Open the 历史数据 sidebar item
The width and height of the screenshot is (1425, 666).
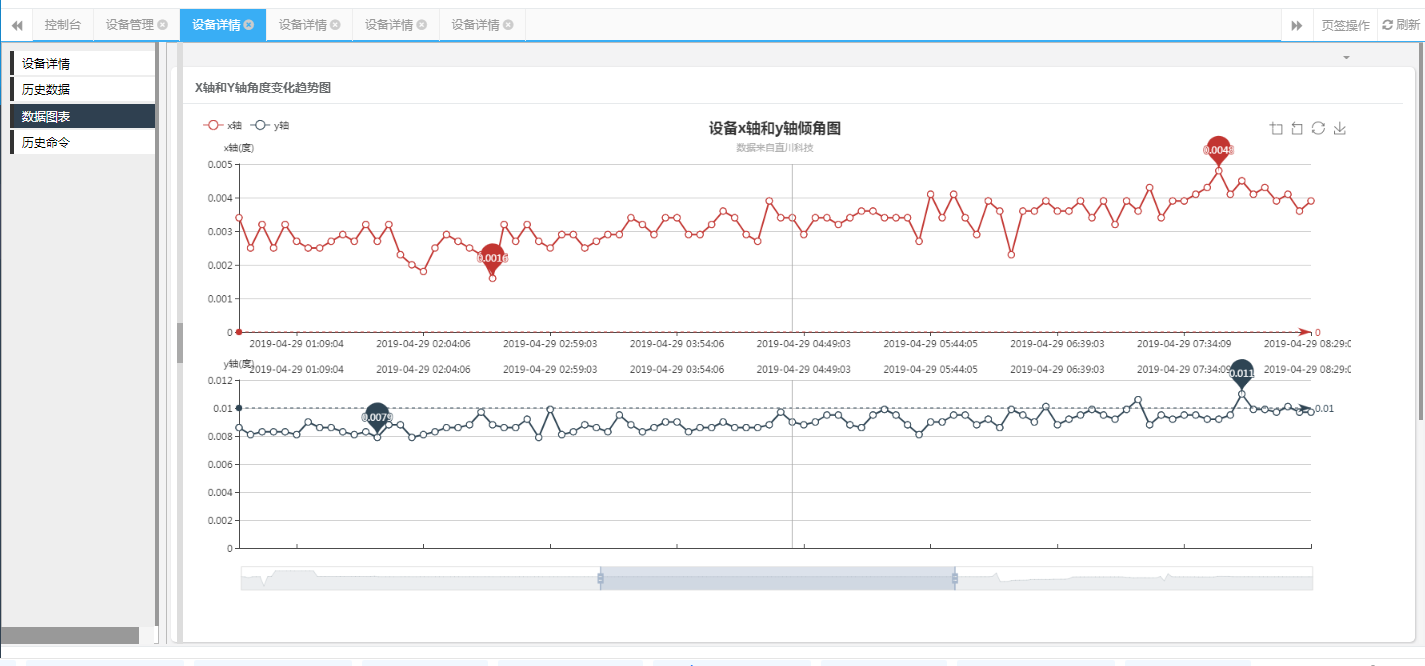(x=46, y=90)
